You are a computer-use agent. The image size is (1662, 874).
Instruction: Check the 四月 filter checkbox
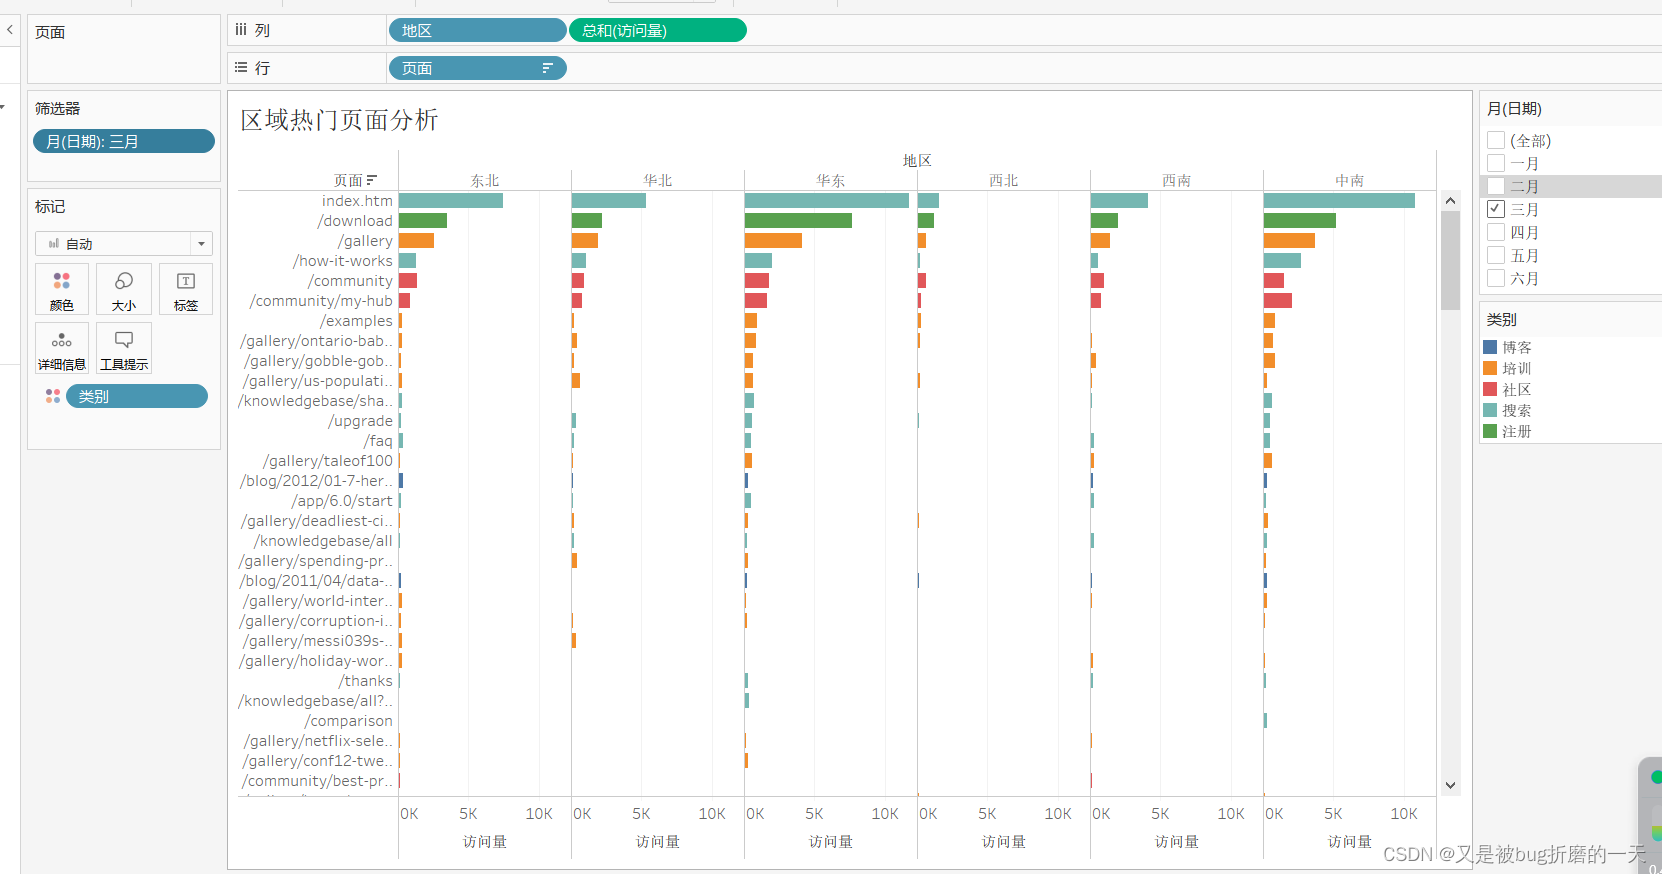[x=1496, y=232]
